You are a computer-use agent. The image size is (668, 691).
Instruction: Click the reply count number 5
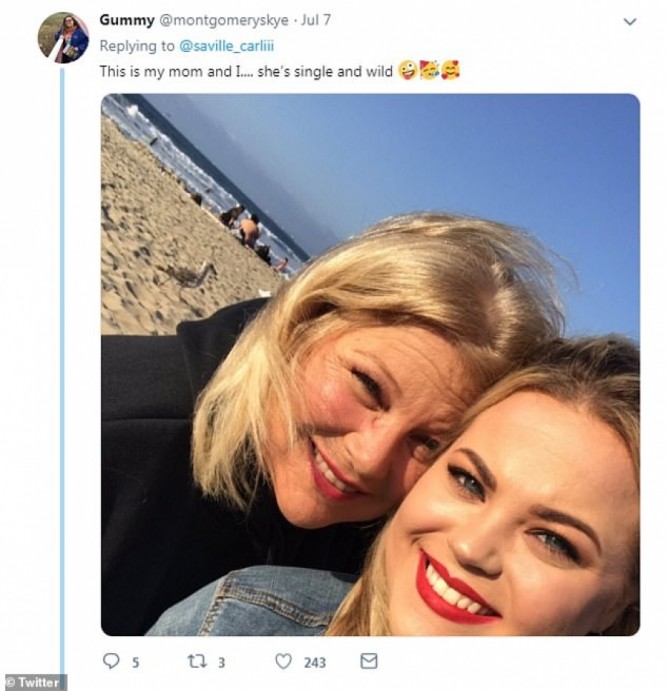tap(136, 661)
